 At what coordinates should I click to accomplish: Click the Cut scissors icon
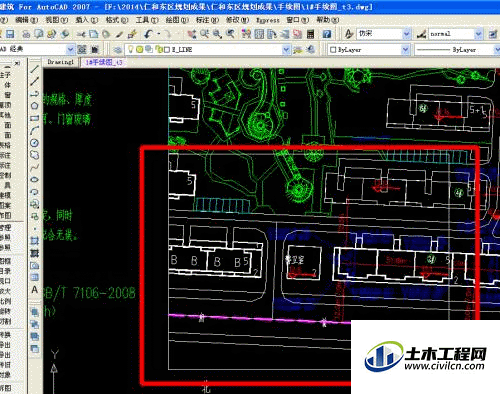[x=81, y=34]
